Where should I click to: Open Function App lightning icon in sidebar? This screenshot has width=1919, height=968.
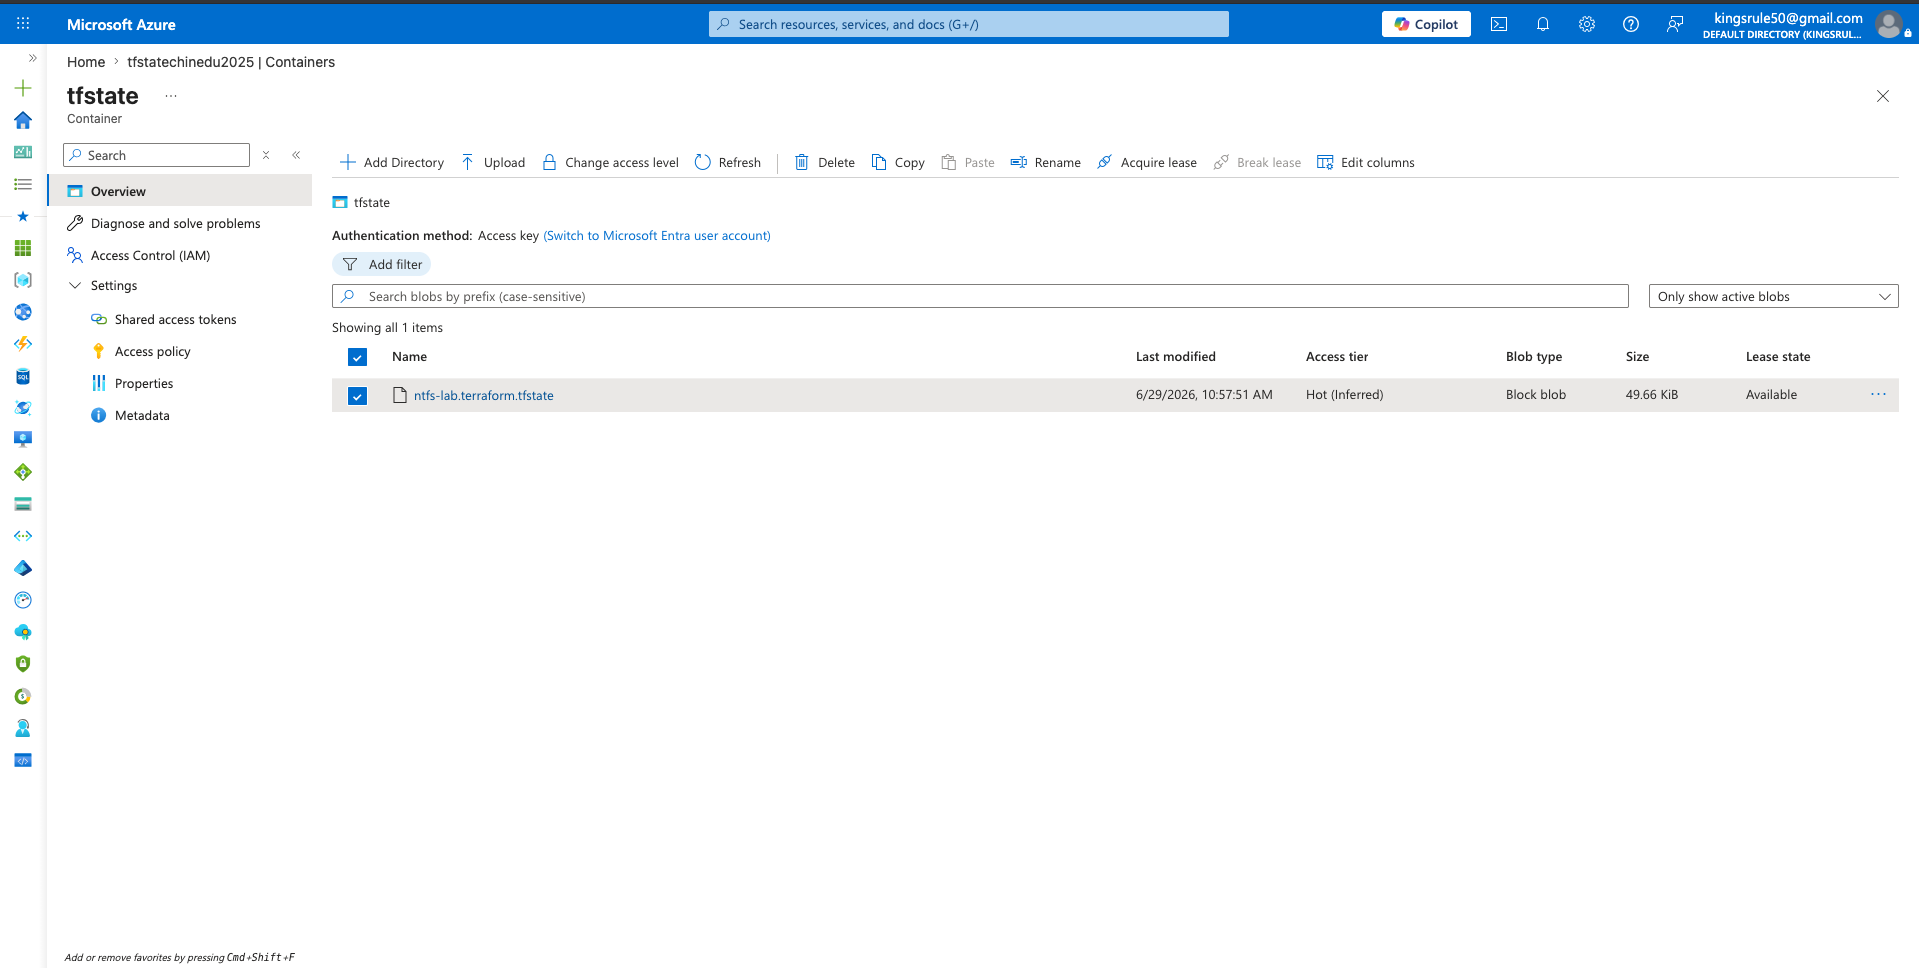(x=23, y=344)
